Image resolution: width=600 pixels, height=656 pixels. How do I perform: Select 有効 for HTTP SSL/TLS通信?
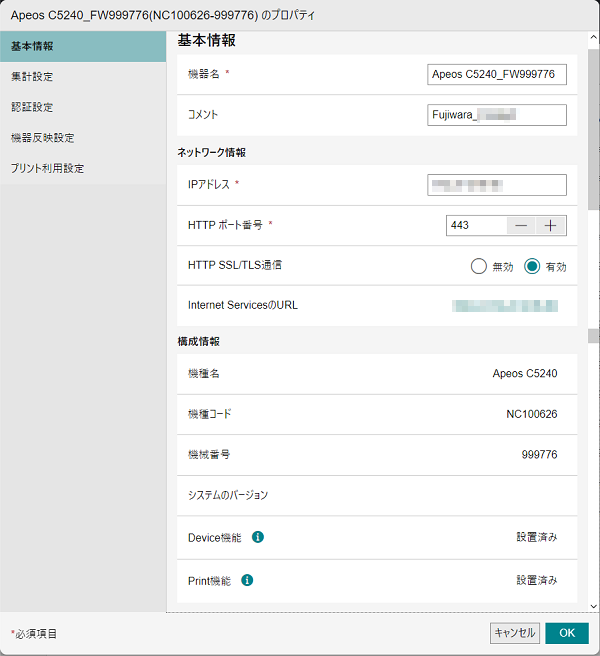pyautogui.click(x=532, y=266)
